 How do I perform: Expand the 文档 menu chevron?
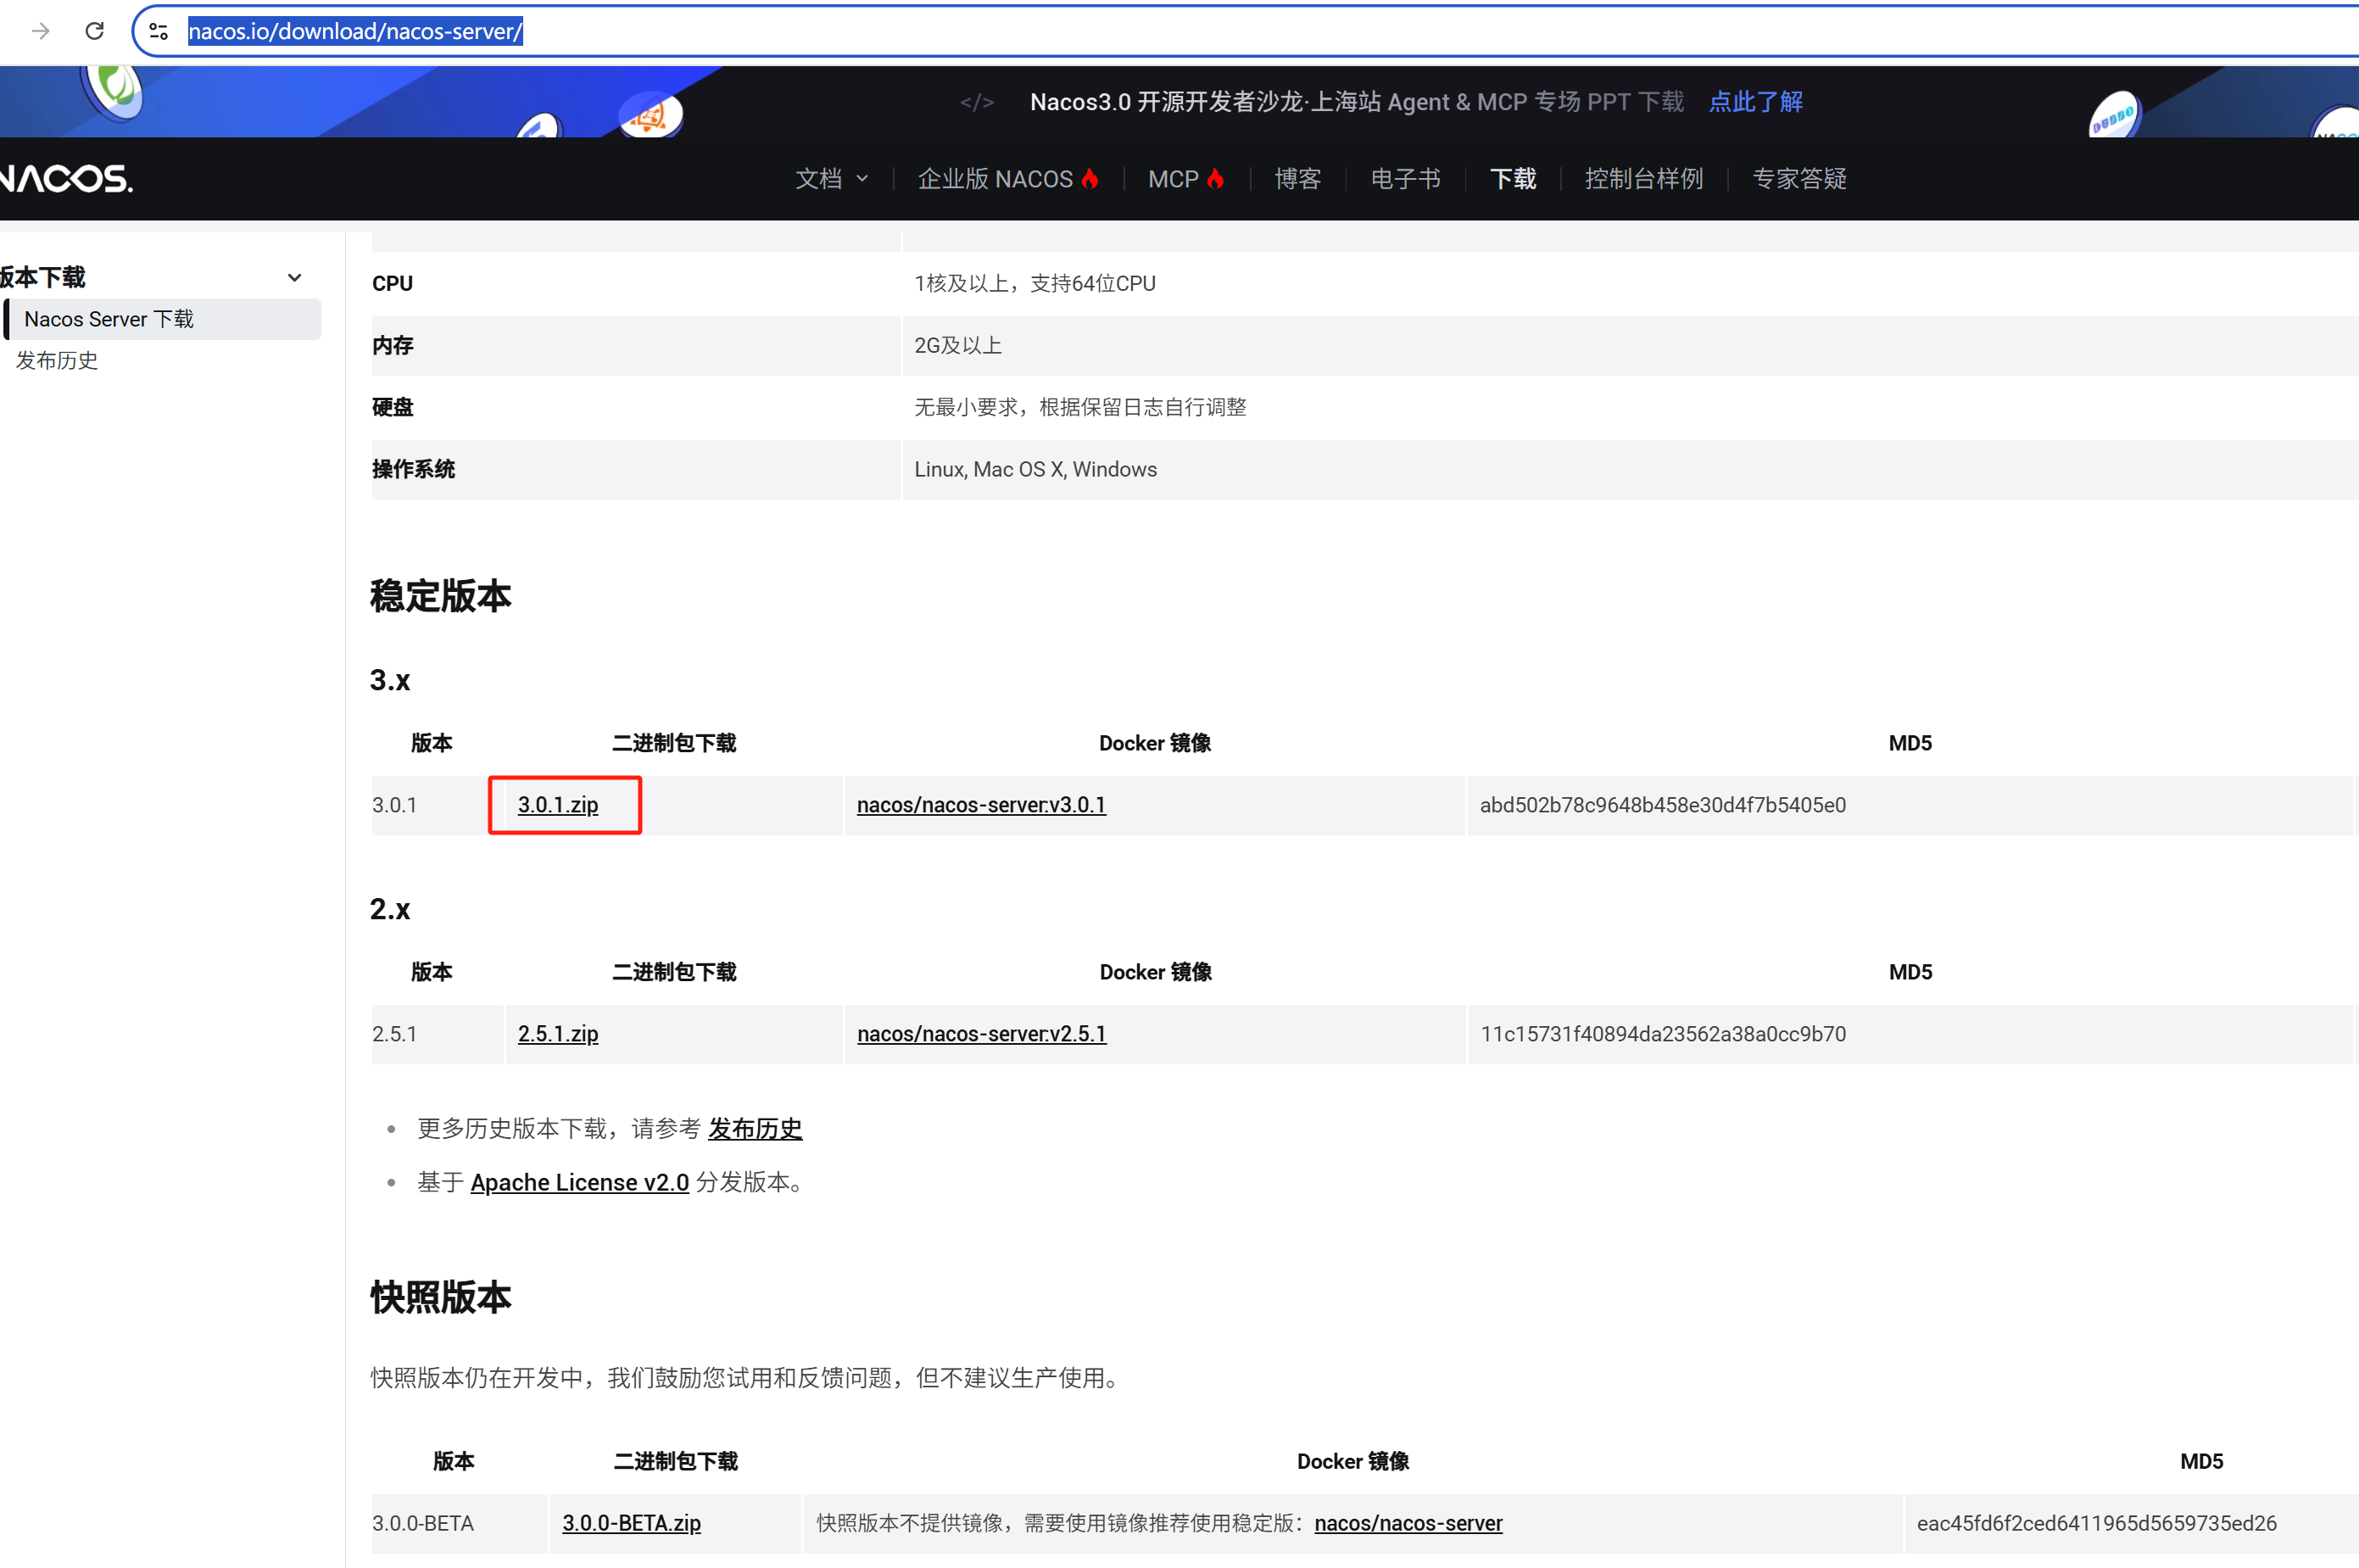click(862, 179)
